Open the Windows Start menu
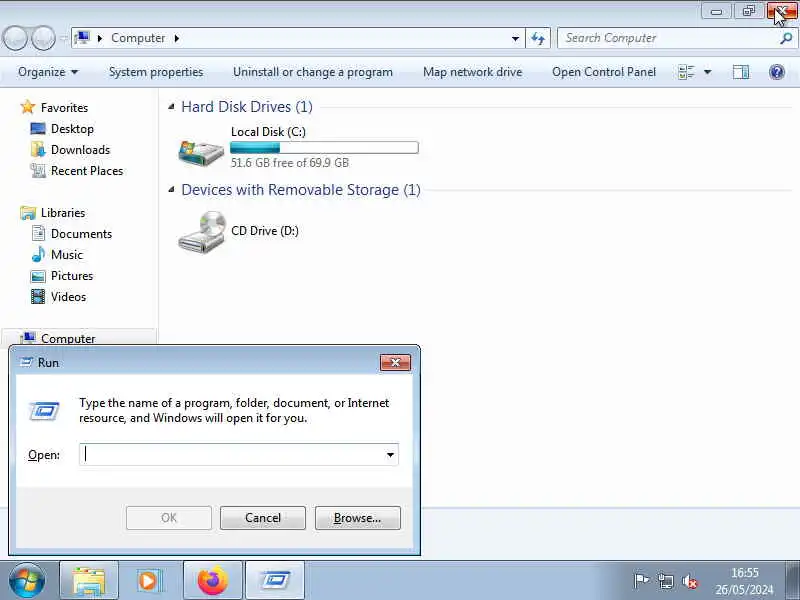800x600 pixels. click(27, 580)
